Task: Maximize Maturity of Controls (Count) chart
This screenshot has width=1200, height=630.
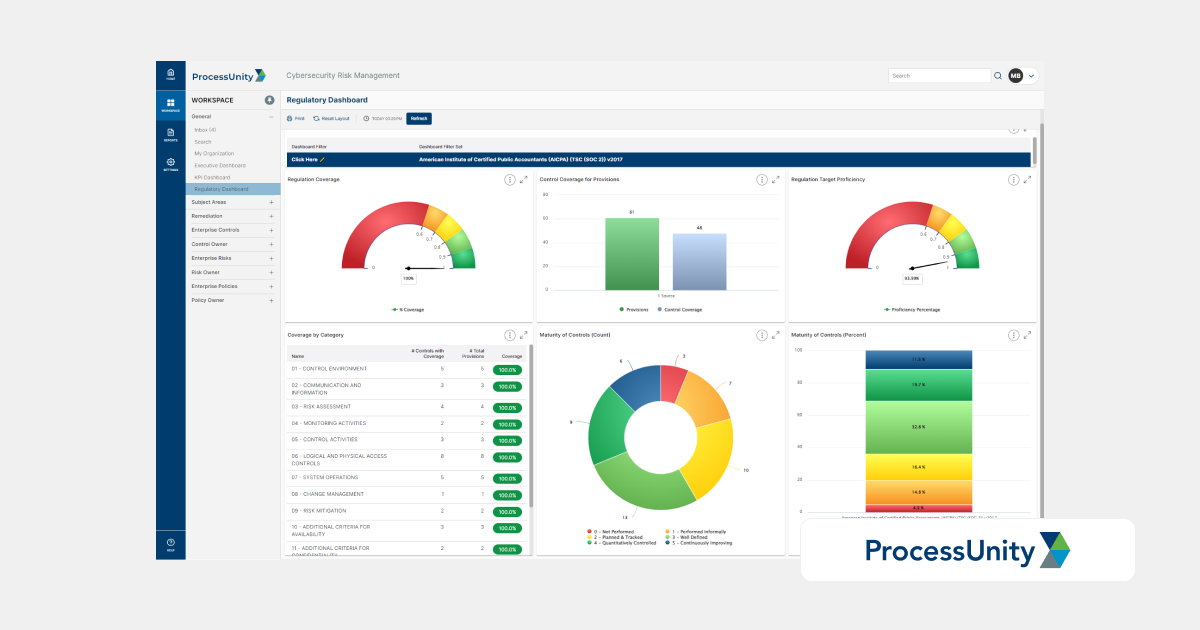Action: (776, 335)
